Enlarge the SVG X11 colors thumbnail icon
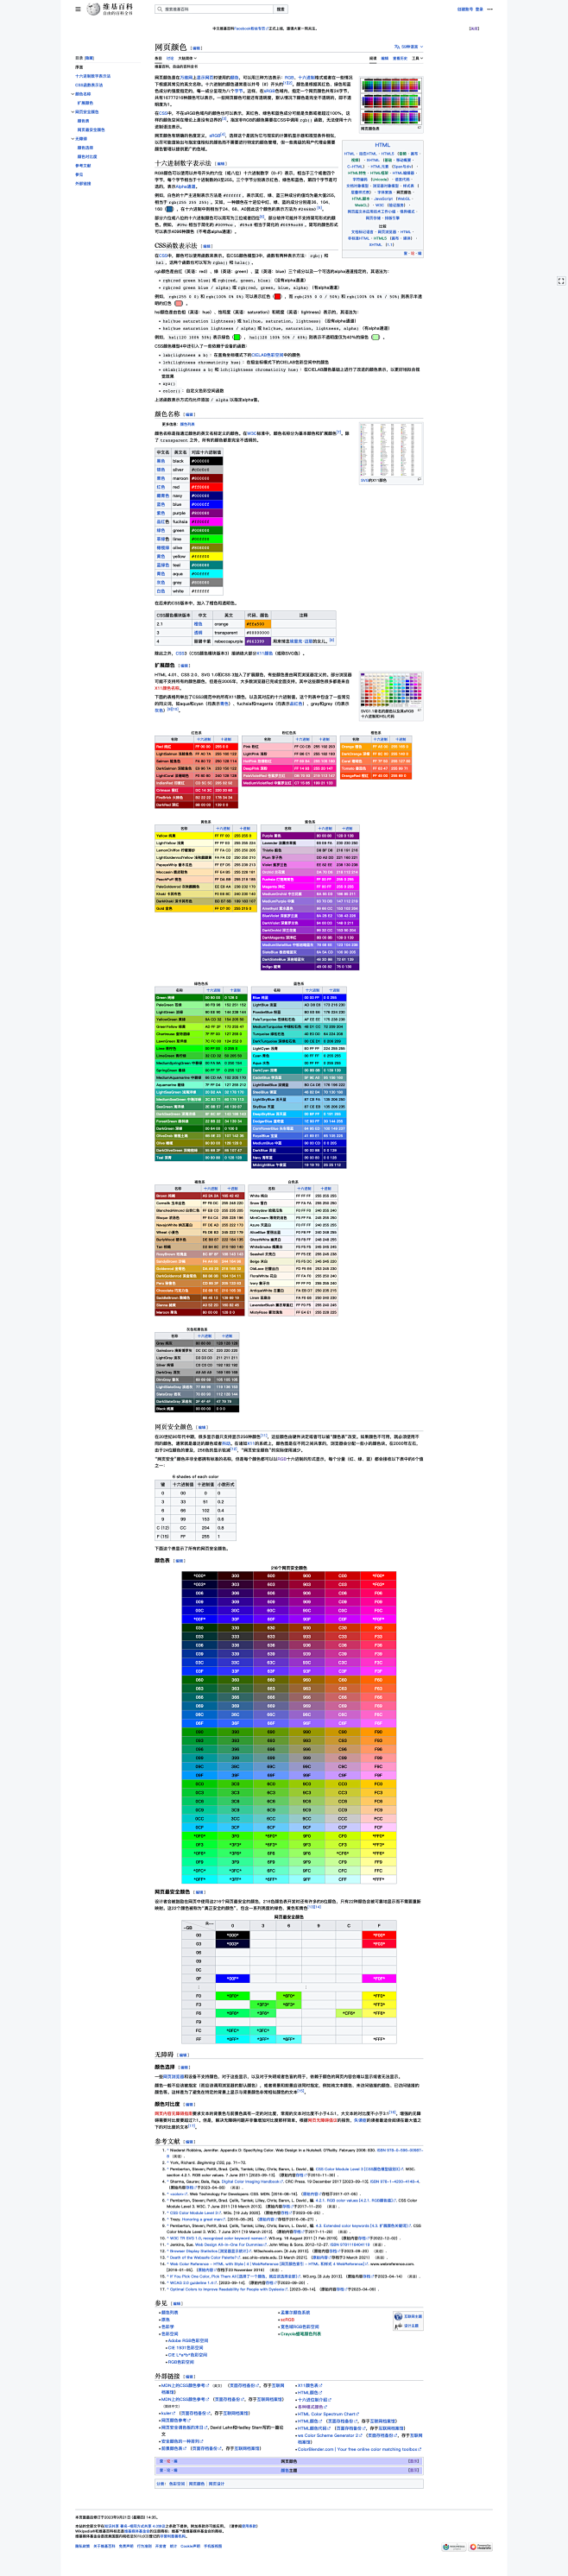 coord(419,480)
